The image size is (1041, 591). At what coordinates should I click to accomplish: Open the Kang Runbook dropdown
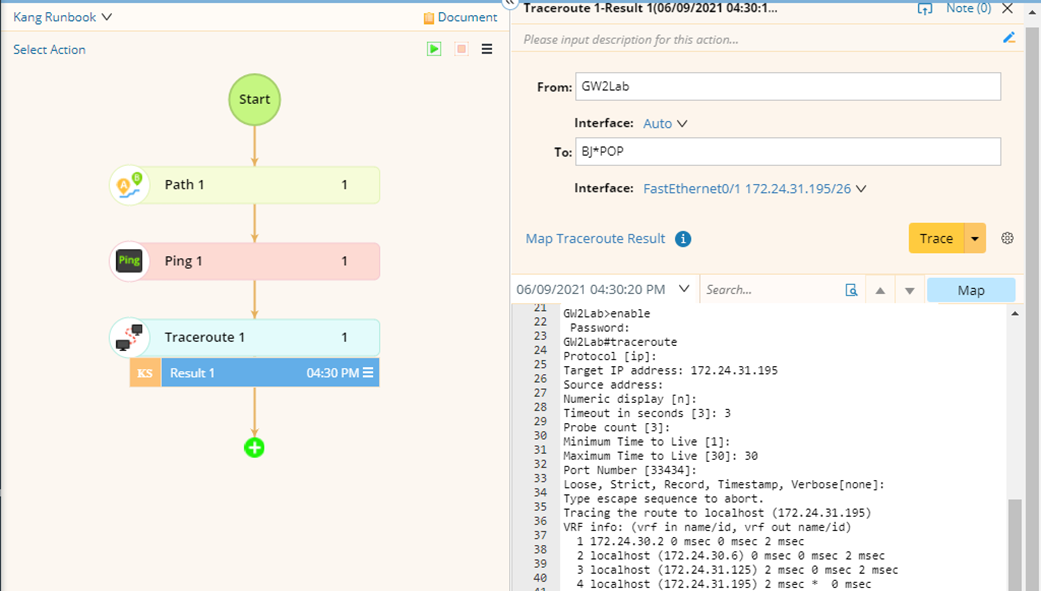pyautogui.click(x=62, y=16)
